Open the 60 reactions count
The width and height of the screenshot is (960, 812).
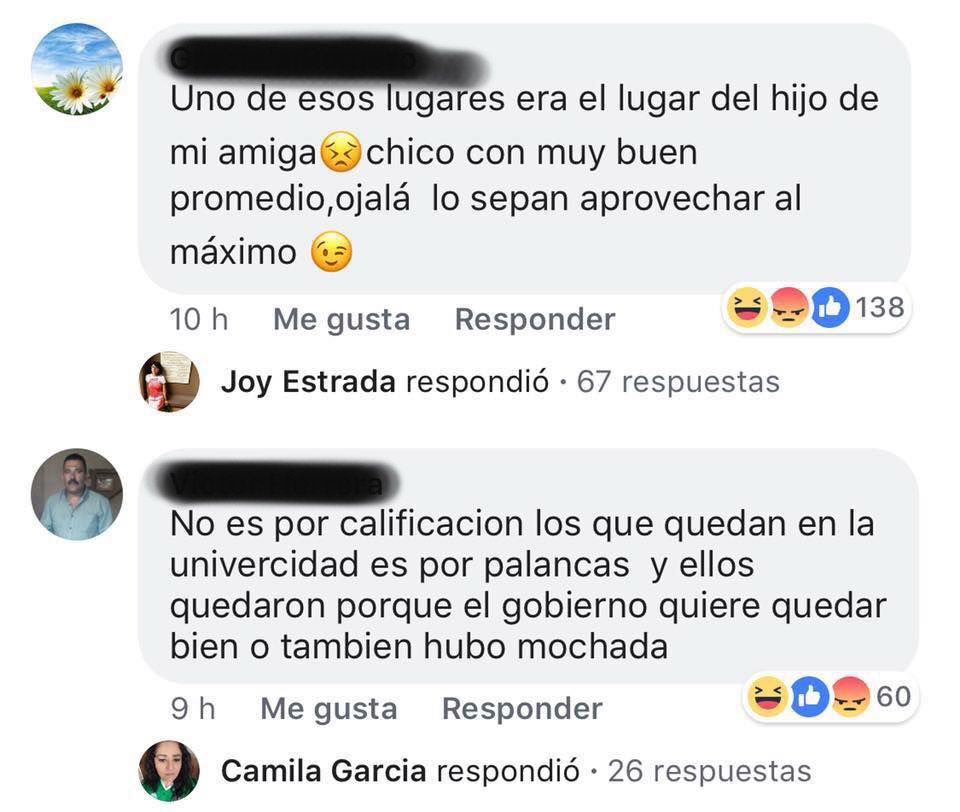894,697
